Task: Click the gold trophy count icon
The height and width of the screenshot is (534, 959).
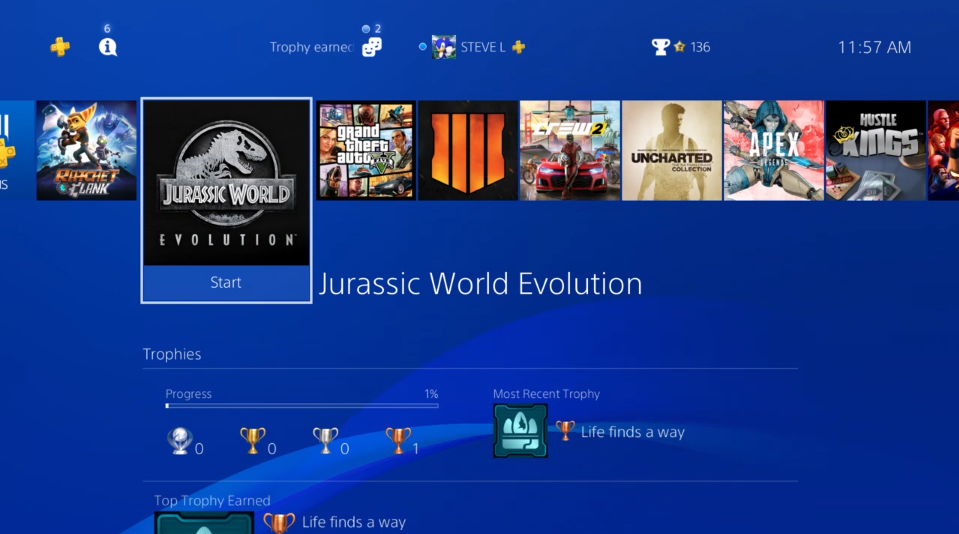Action: tap(253, 440)
